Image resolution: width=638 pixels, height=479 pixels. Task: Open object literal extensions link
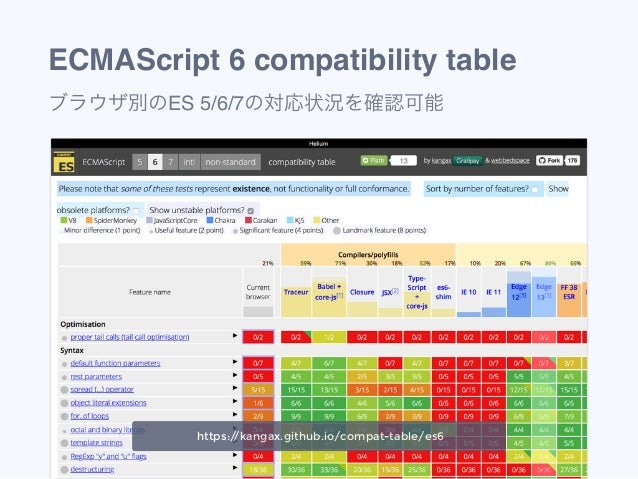pyautogui.click(x=108, y=403)
